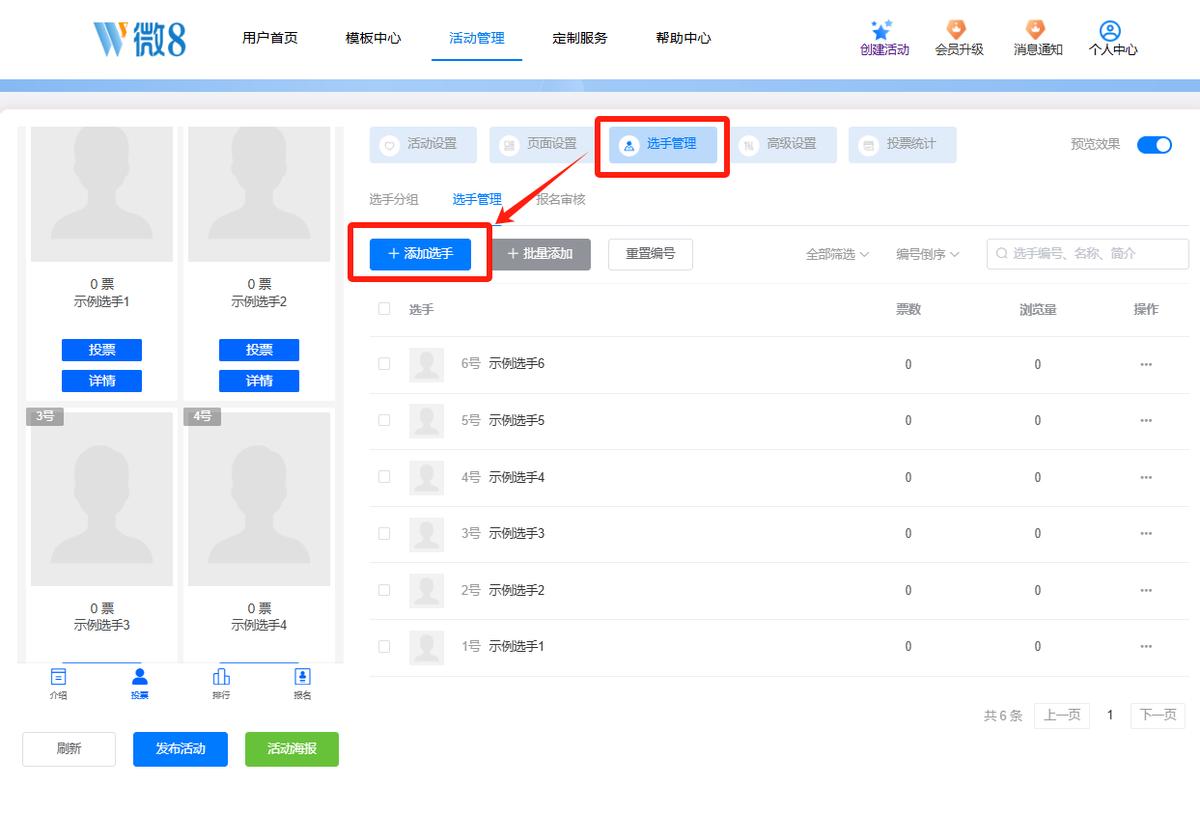The height and width of the screenshot is (818, 1200).
Task: Open 个人中心 profile icon
Action: [x=1110, y=31]
